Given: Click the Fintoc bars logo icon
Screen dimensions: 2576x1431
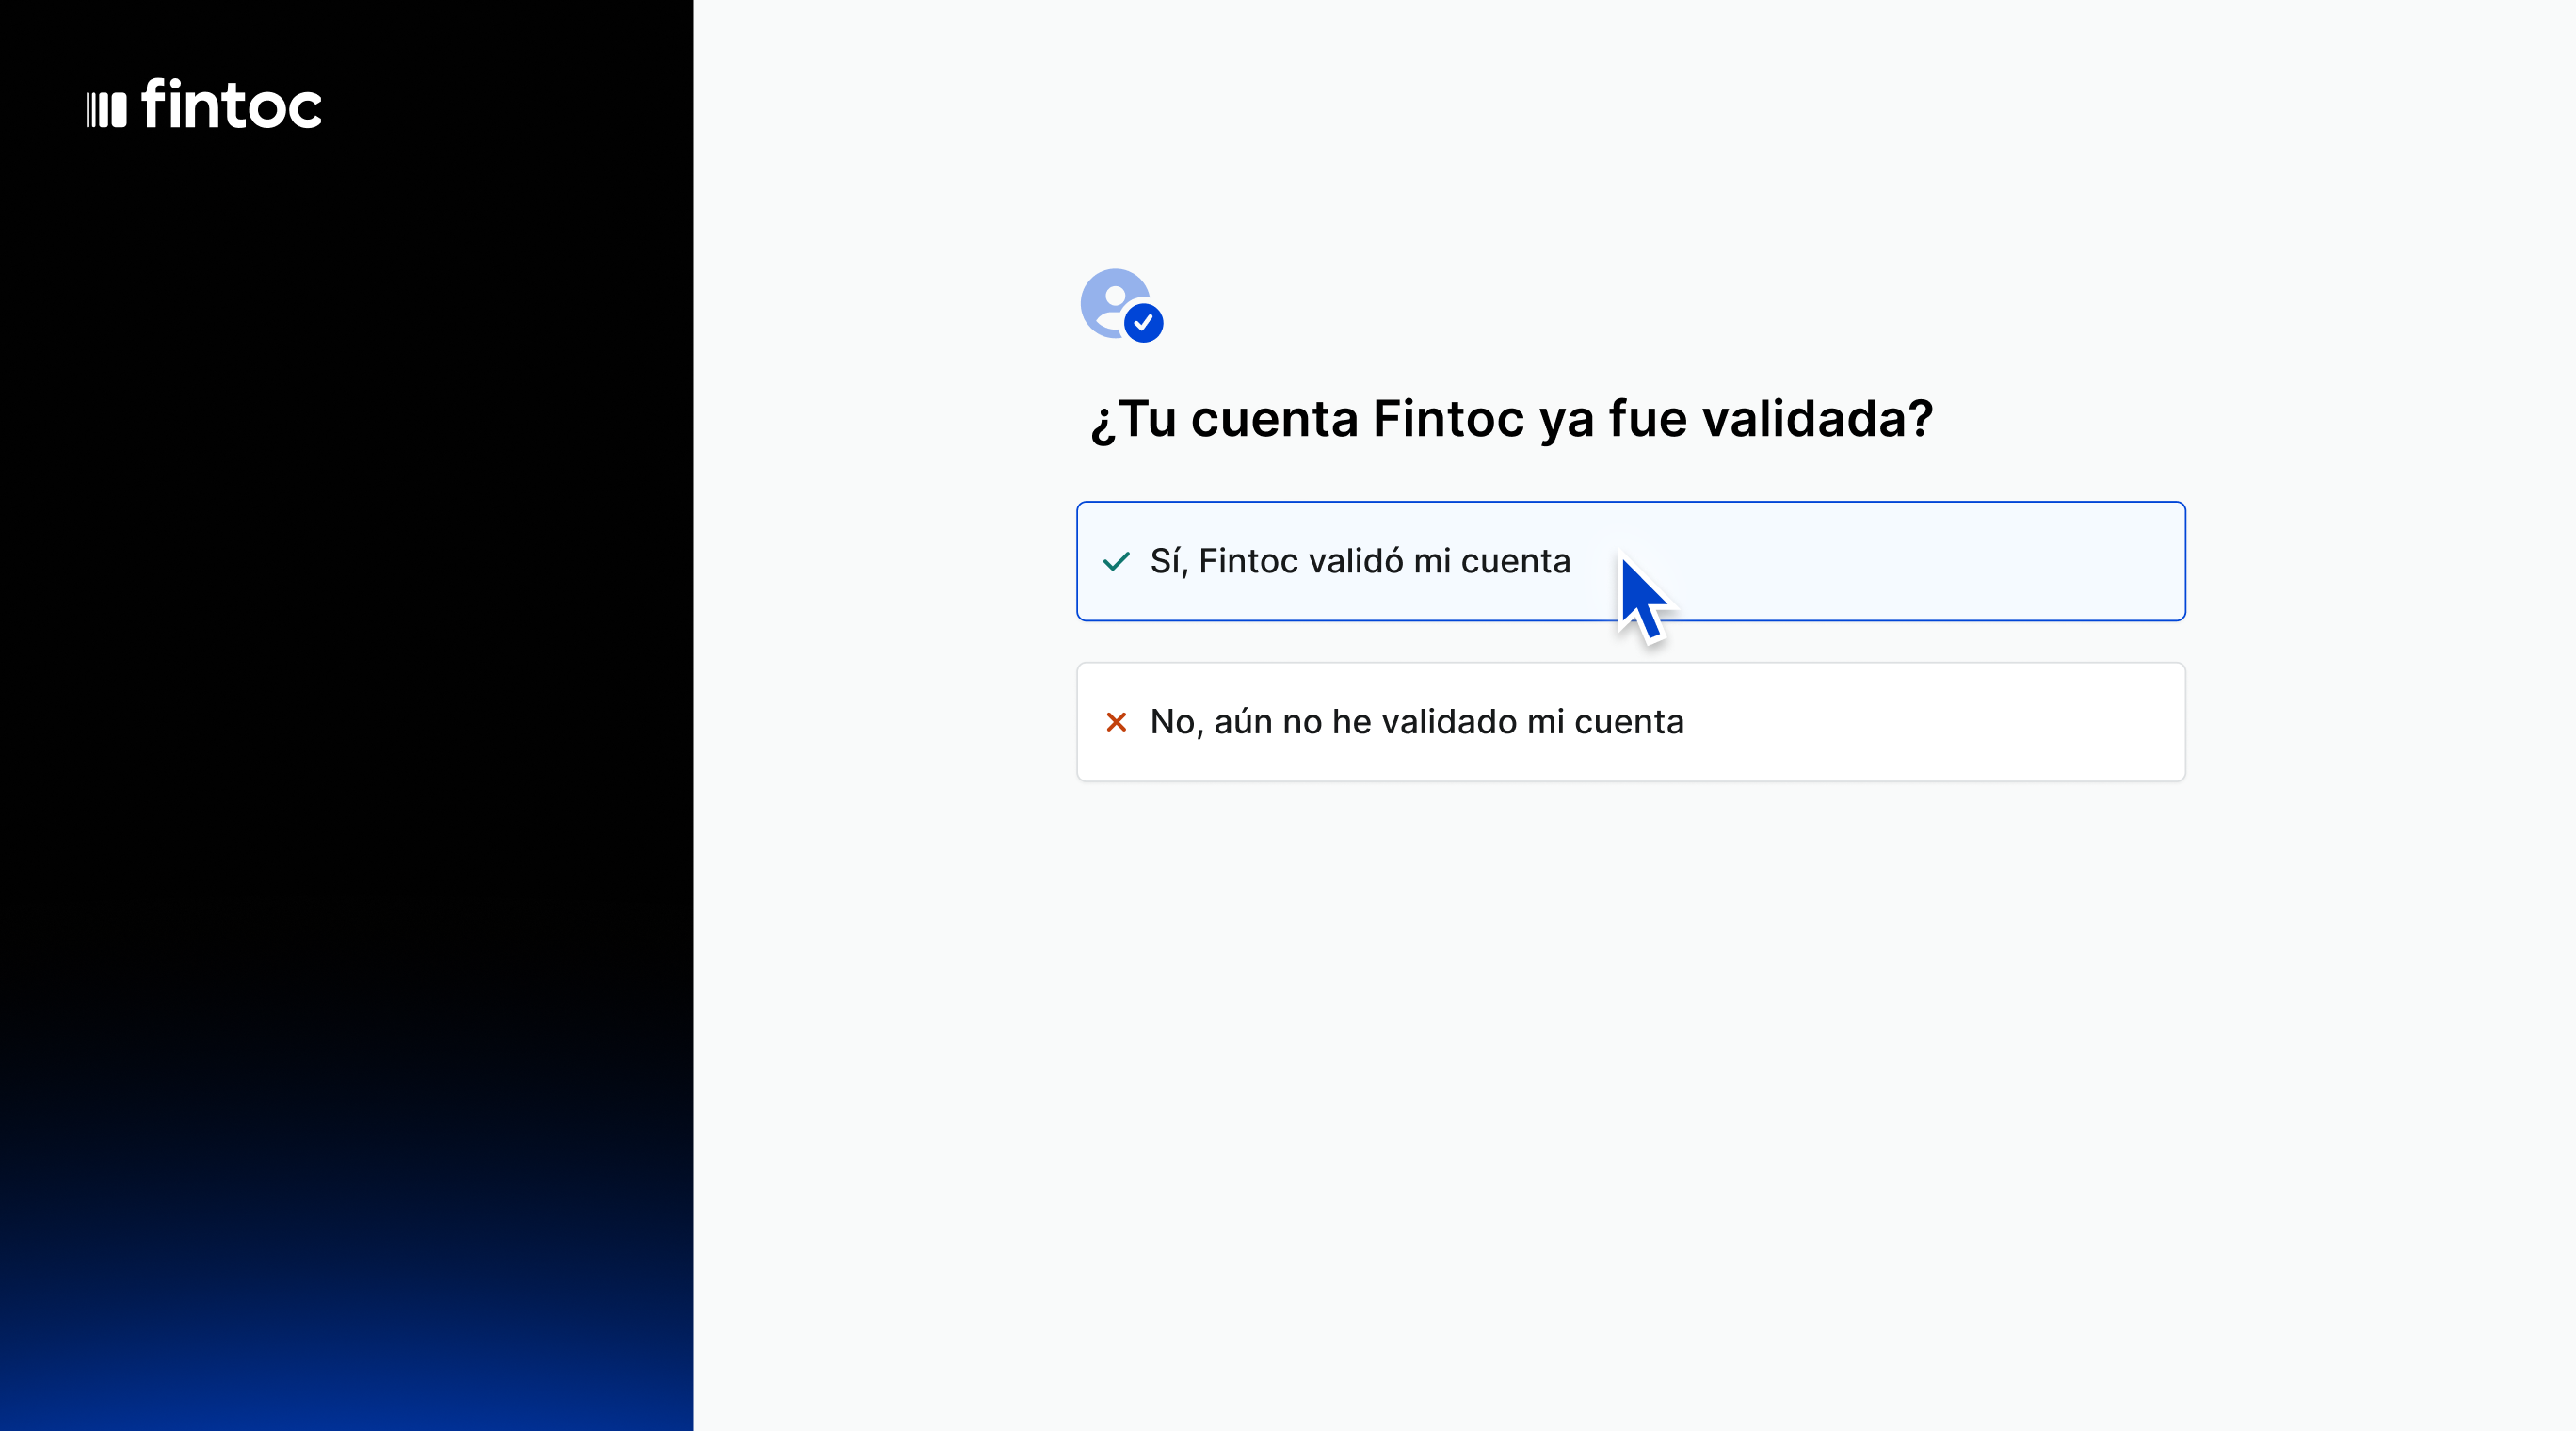Looking at the screenshot, I should (x=106, y=109).
